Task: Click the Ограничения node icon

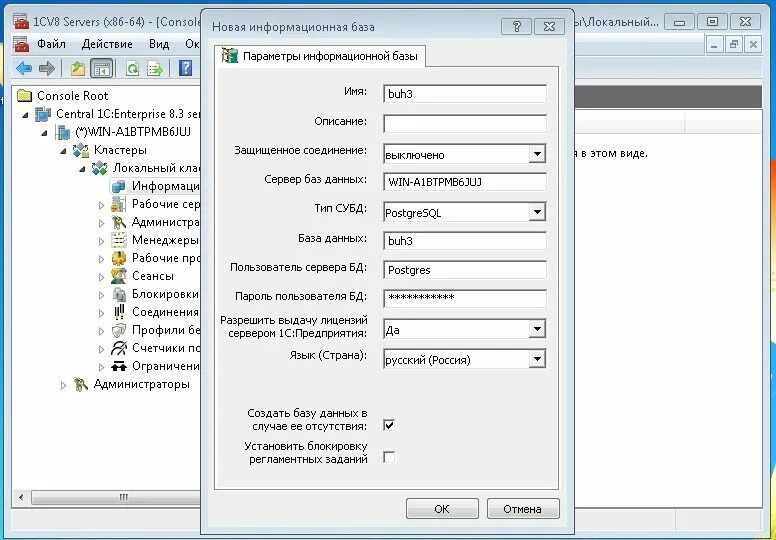Action: click(118, 366)
